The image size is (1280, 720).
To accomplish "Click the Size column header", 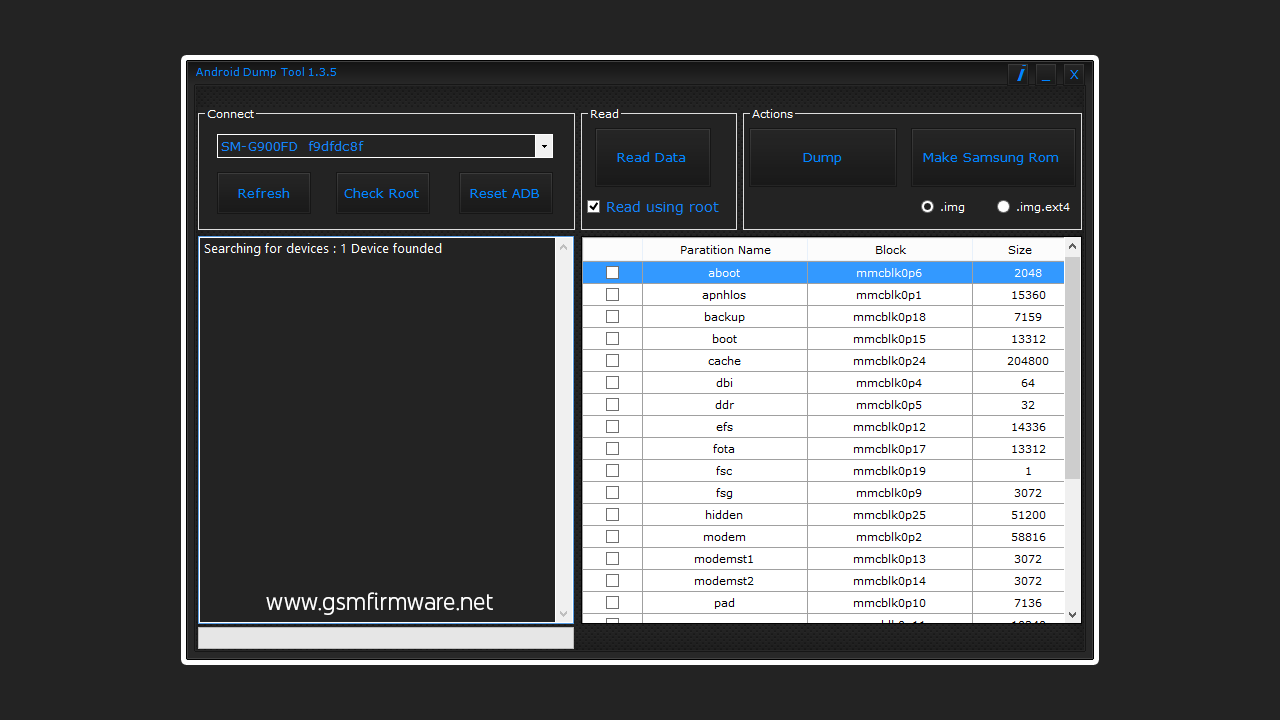I will 1019,249.
